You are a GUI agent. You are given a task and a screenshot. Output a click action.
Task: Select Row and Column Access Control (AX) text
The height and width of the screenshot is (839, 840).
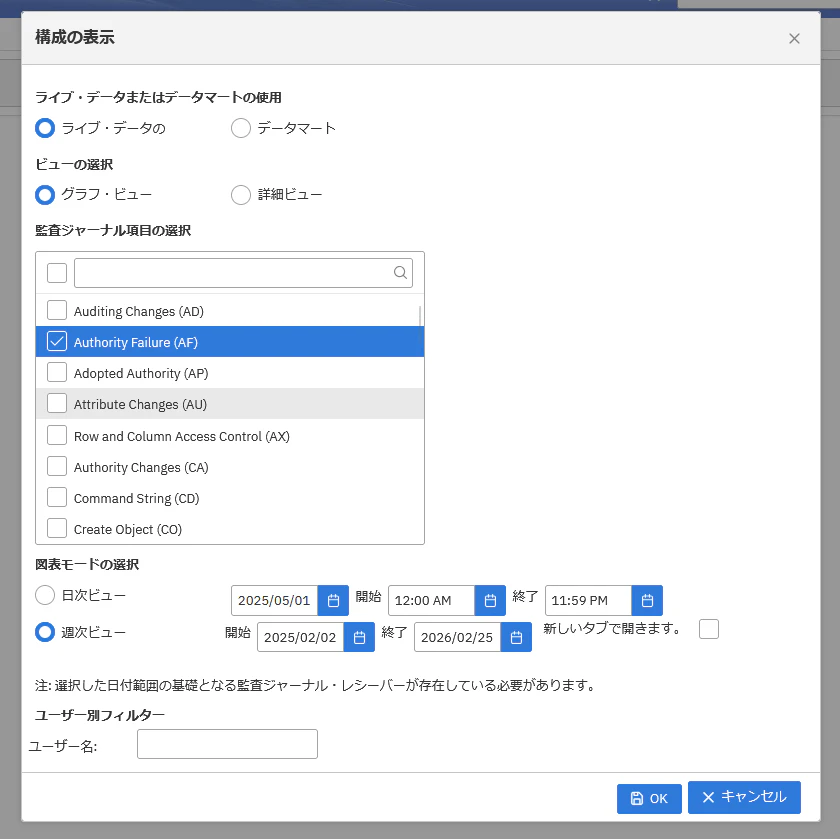(x=182, y=437)
